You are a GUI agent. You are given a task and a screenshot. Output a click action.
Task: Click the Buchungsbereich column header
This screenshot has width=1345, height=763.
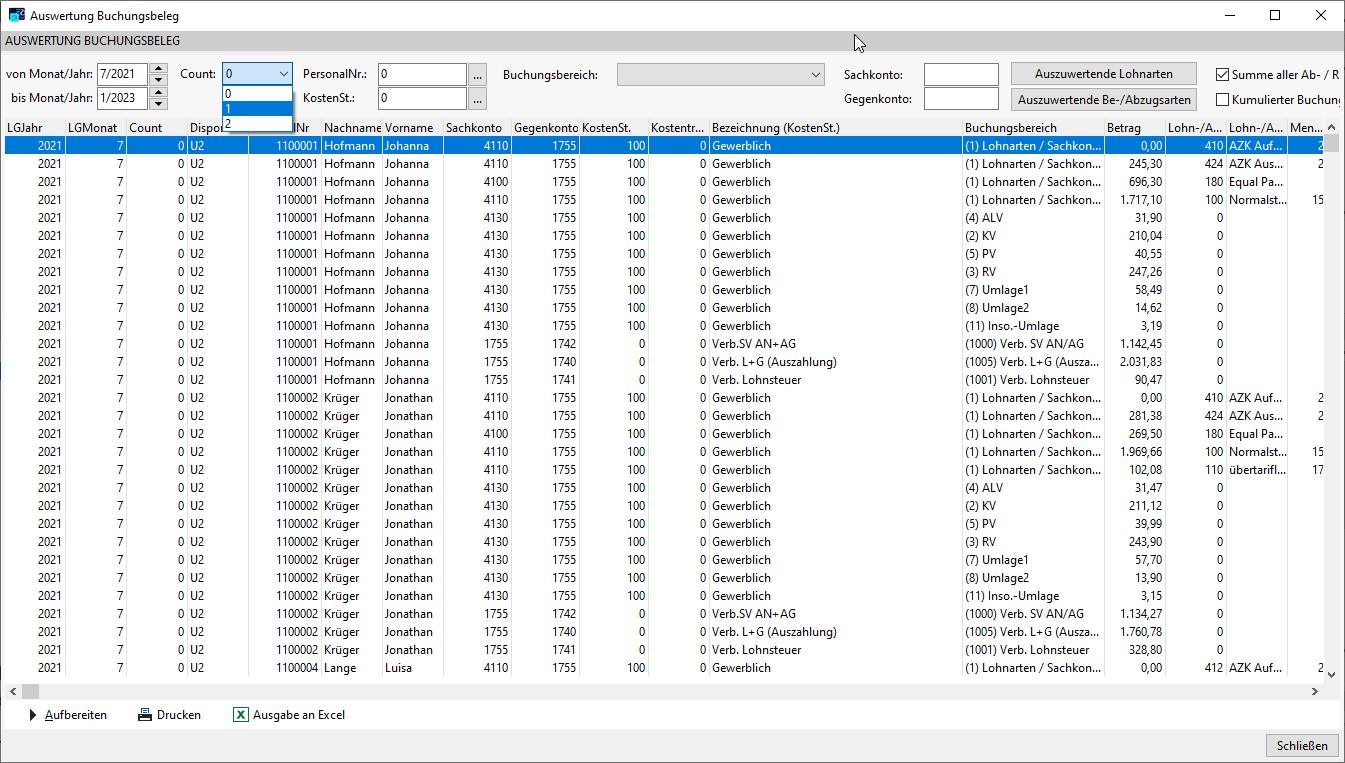click(x=1033, y=128)
